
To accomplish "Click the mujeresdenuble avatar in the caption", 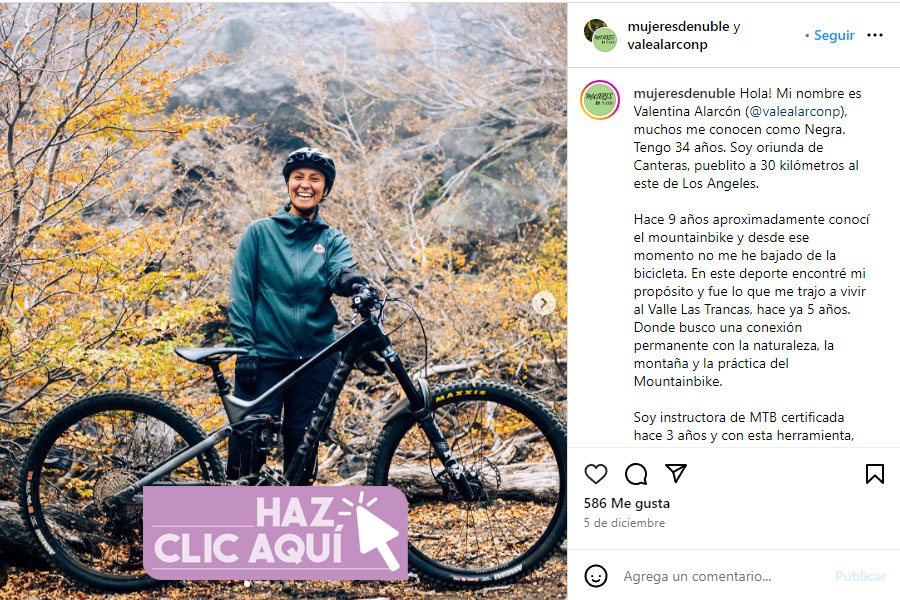I will click(600, 100).
